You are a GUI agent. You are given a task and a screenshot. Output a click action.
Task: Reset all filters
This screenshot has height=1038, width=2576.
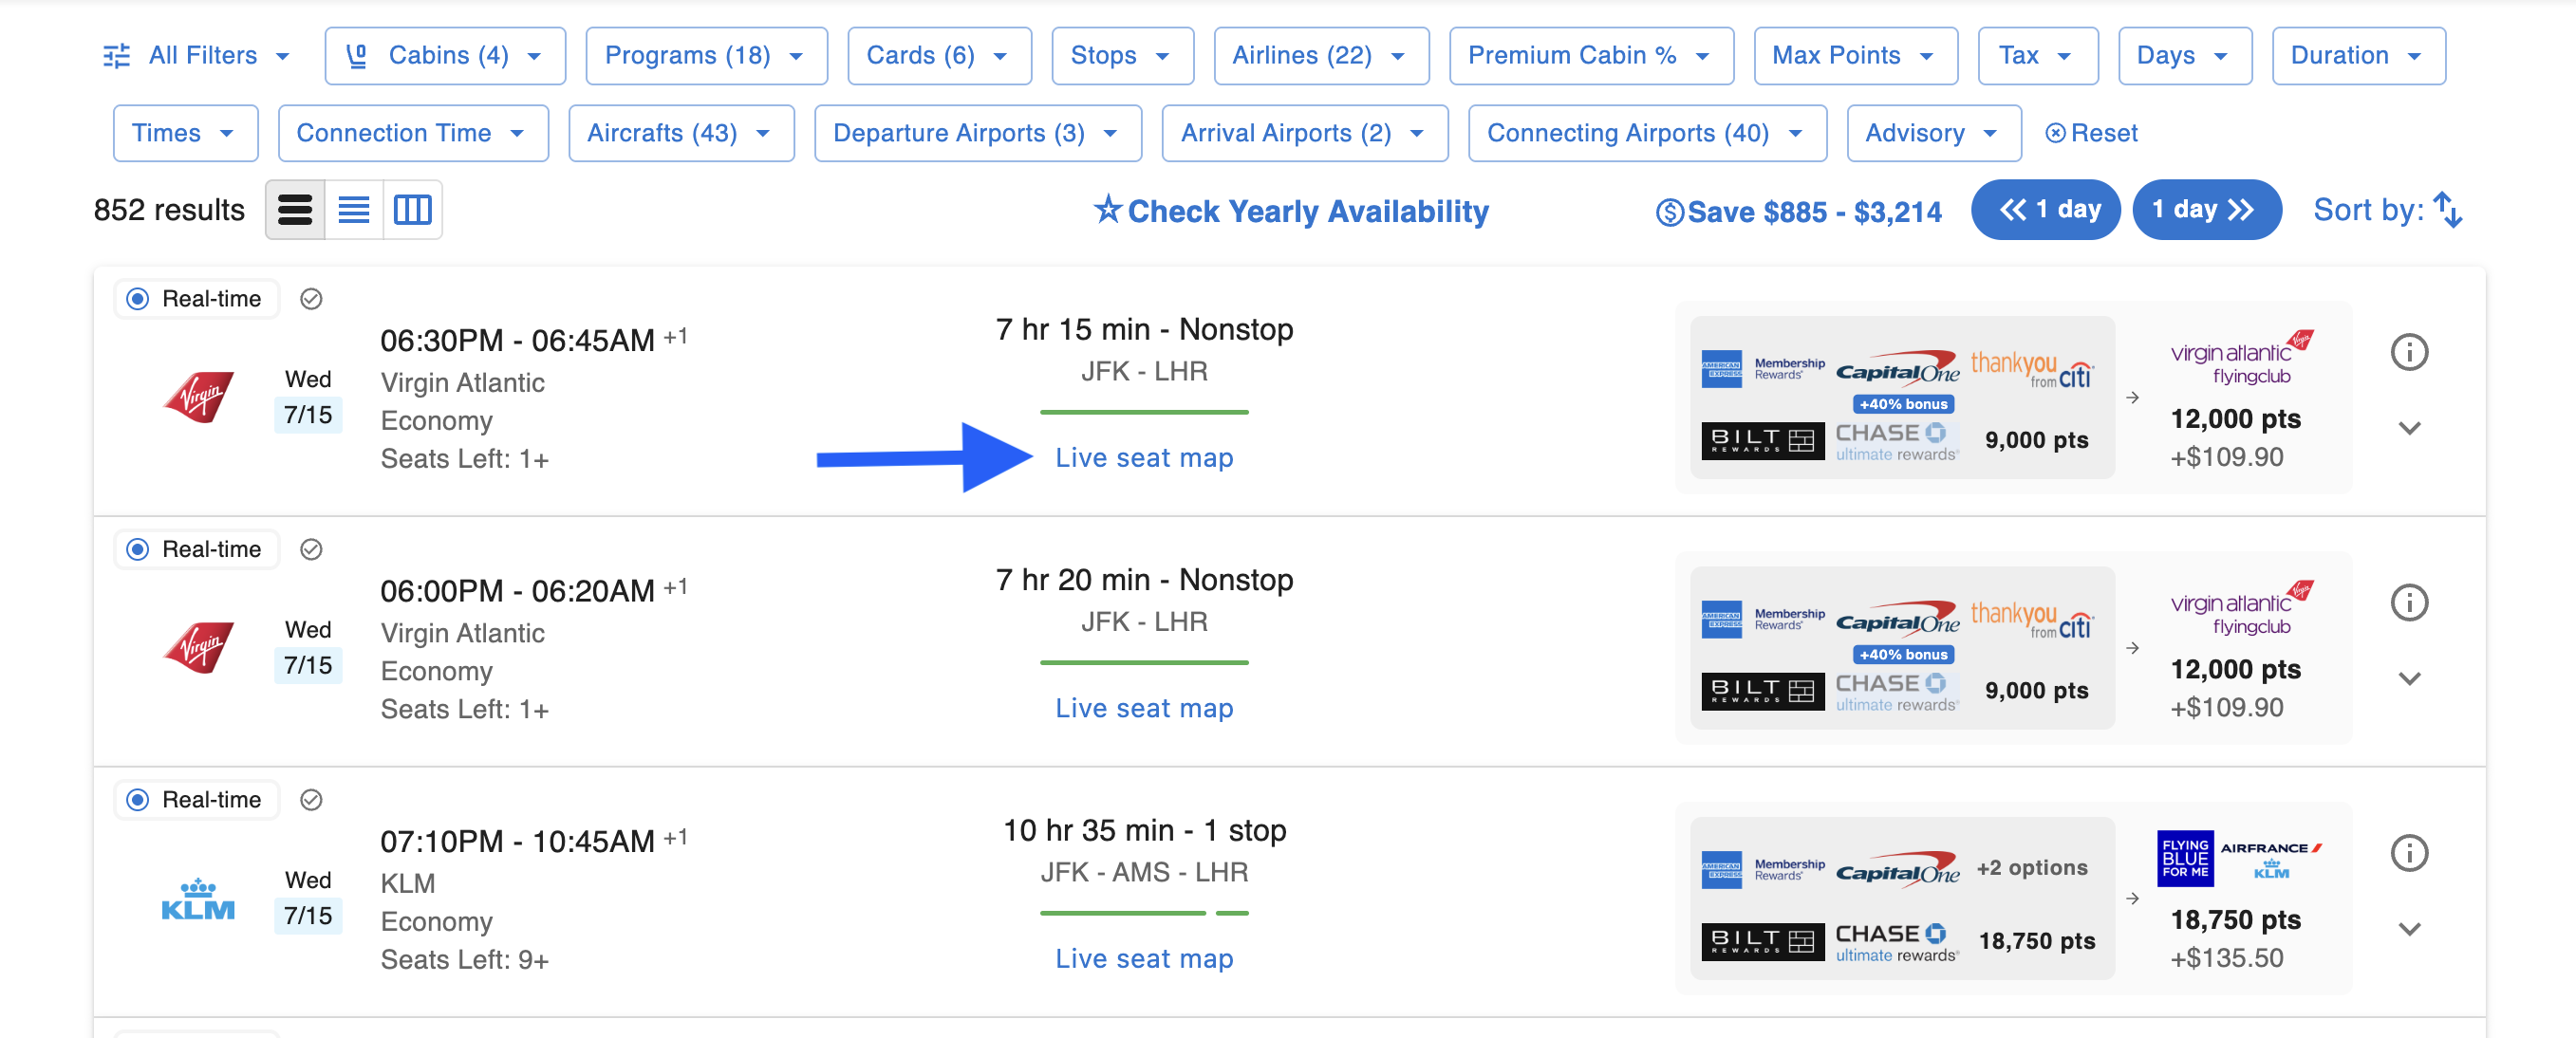[2091, 133]
